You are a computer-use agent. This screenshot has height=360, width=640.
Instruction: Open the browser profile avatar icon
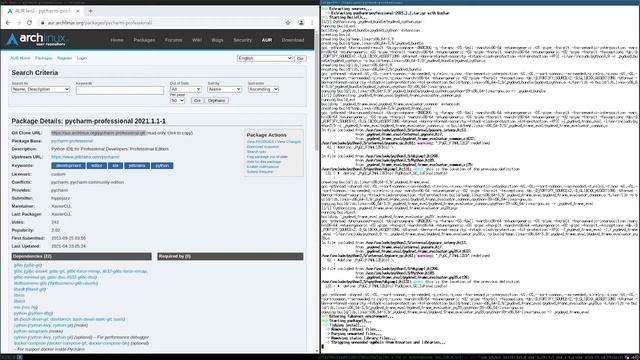coord(301,23)
